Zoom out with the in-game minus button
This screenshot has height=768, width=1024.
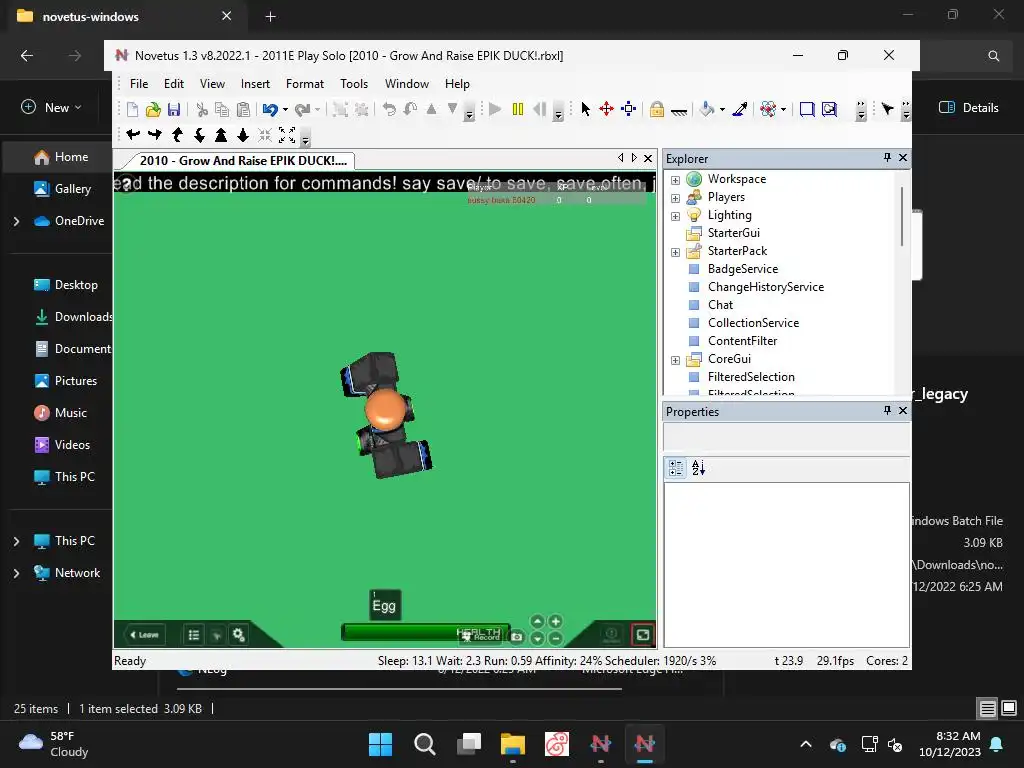(555, 638)
